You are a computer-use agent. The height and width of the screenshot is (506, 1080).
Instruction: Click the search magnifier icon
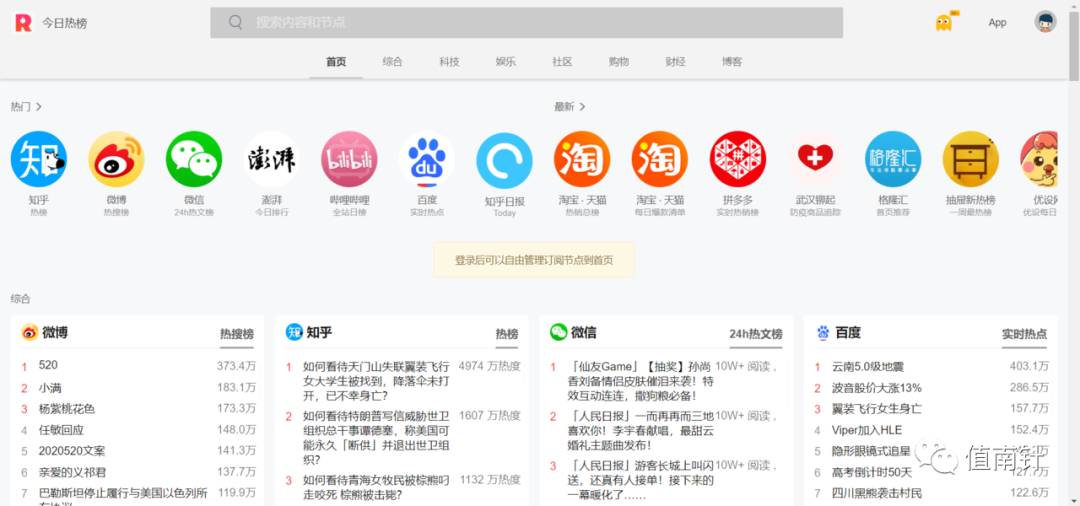(236, 23)
